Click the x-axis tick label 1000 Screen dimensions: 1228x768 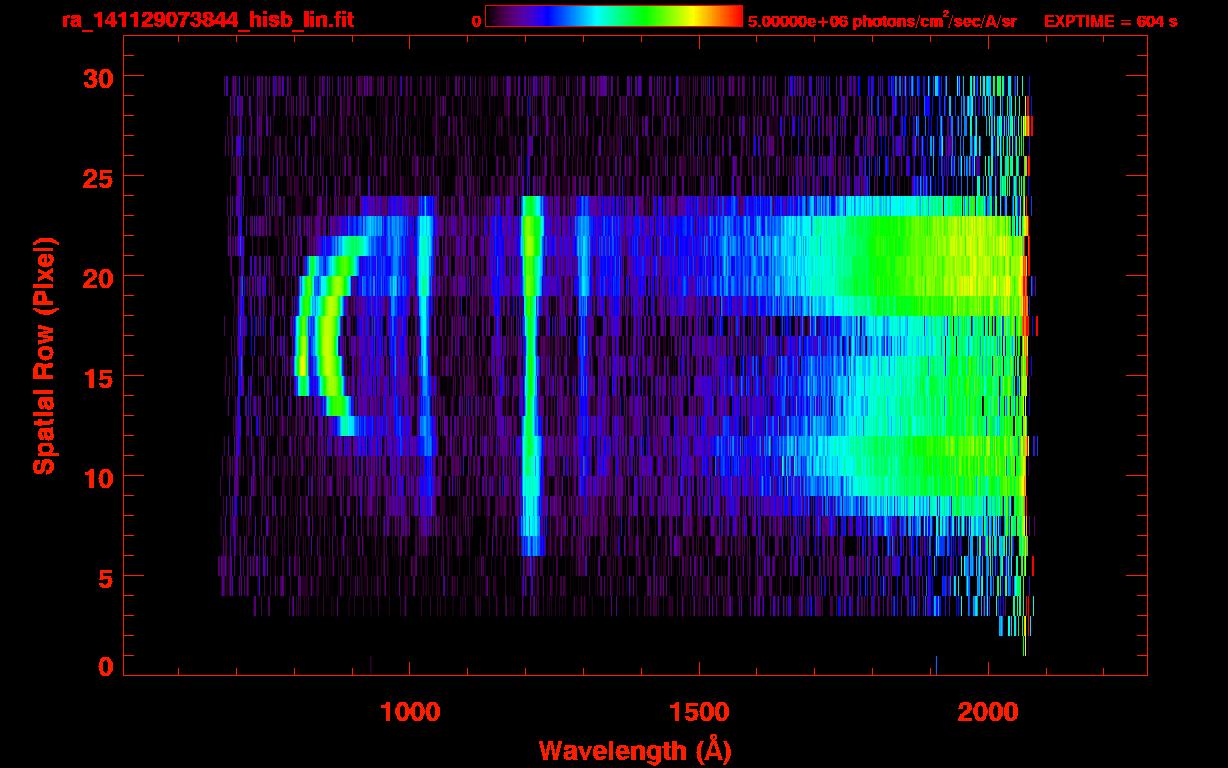click(410, 712)
